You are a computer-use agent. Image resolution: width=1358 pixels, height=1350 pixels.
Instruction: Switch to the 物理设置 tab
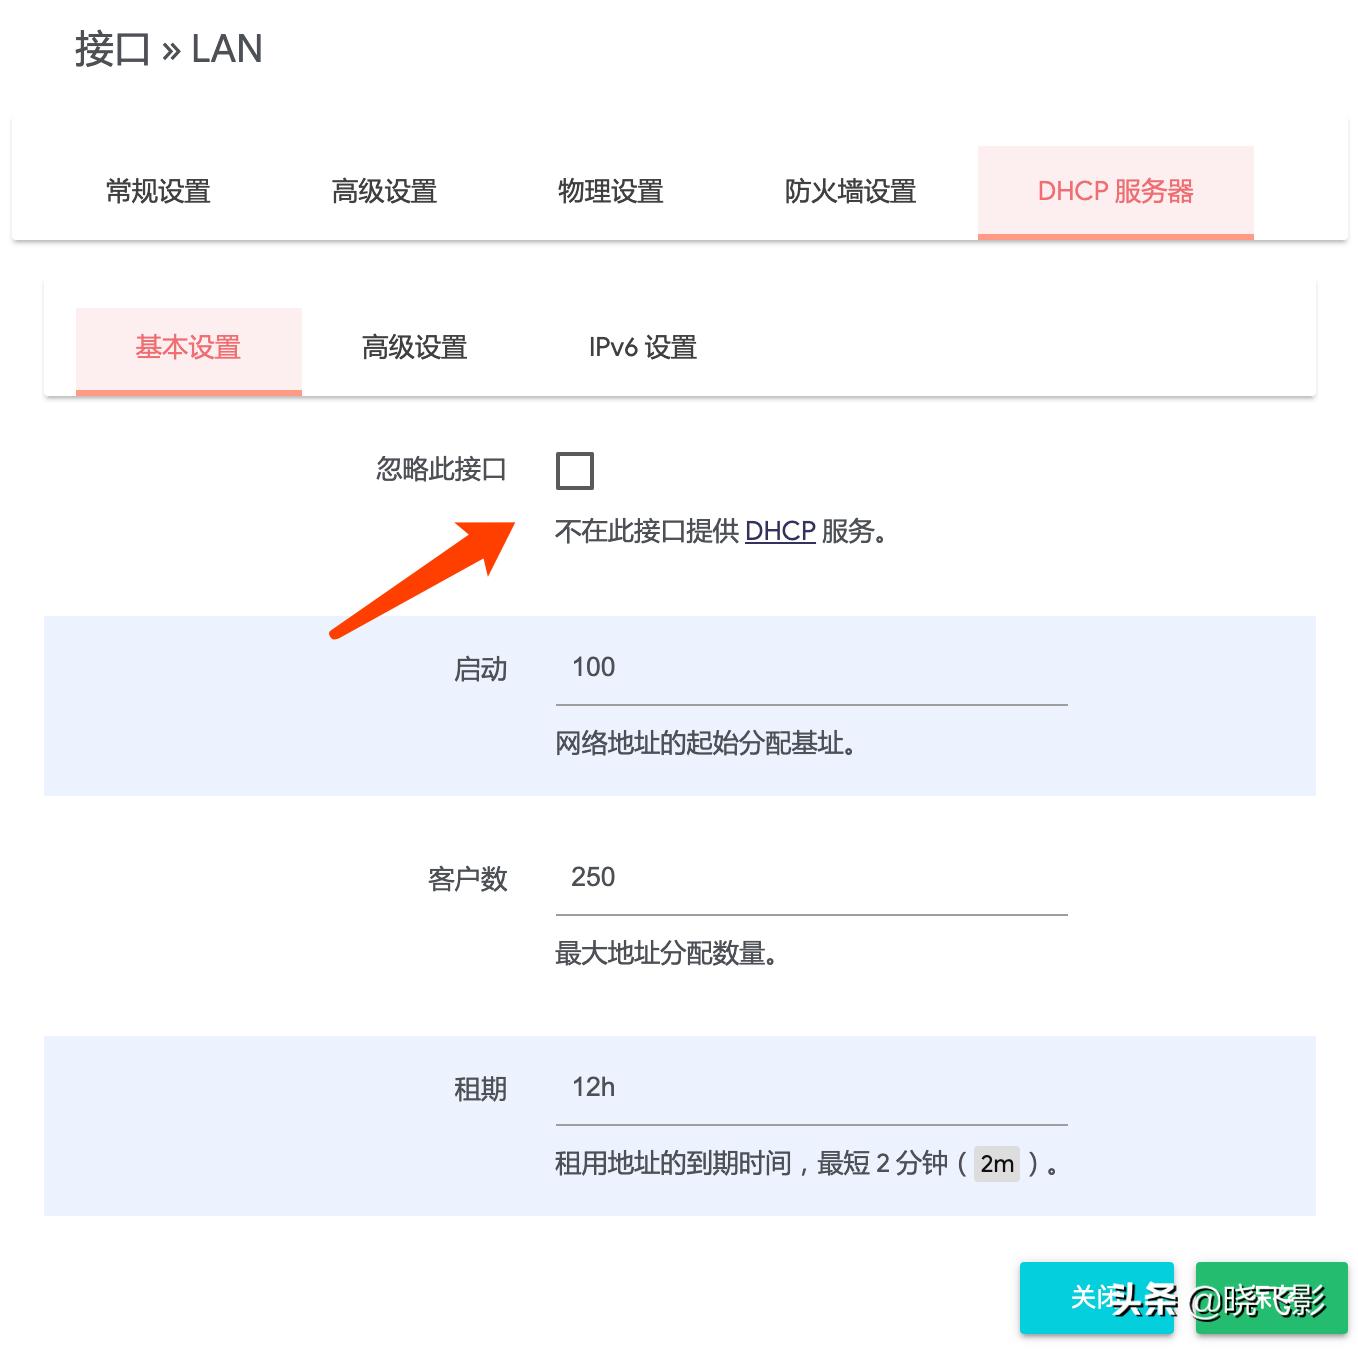pos(611,191)
